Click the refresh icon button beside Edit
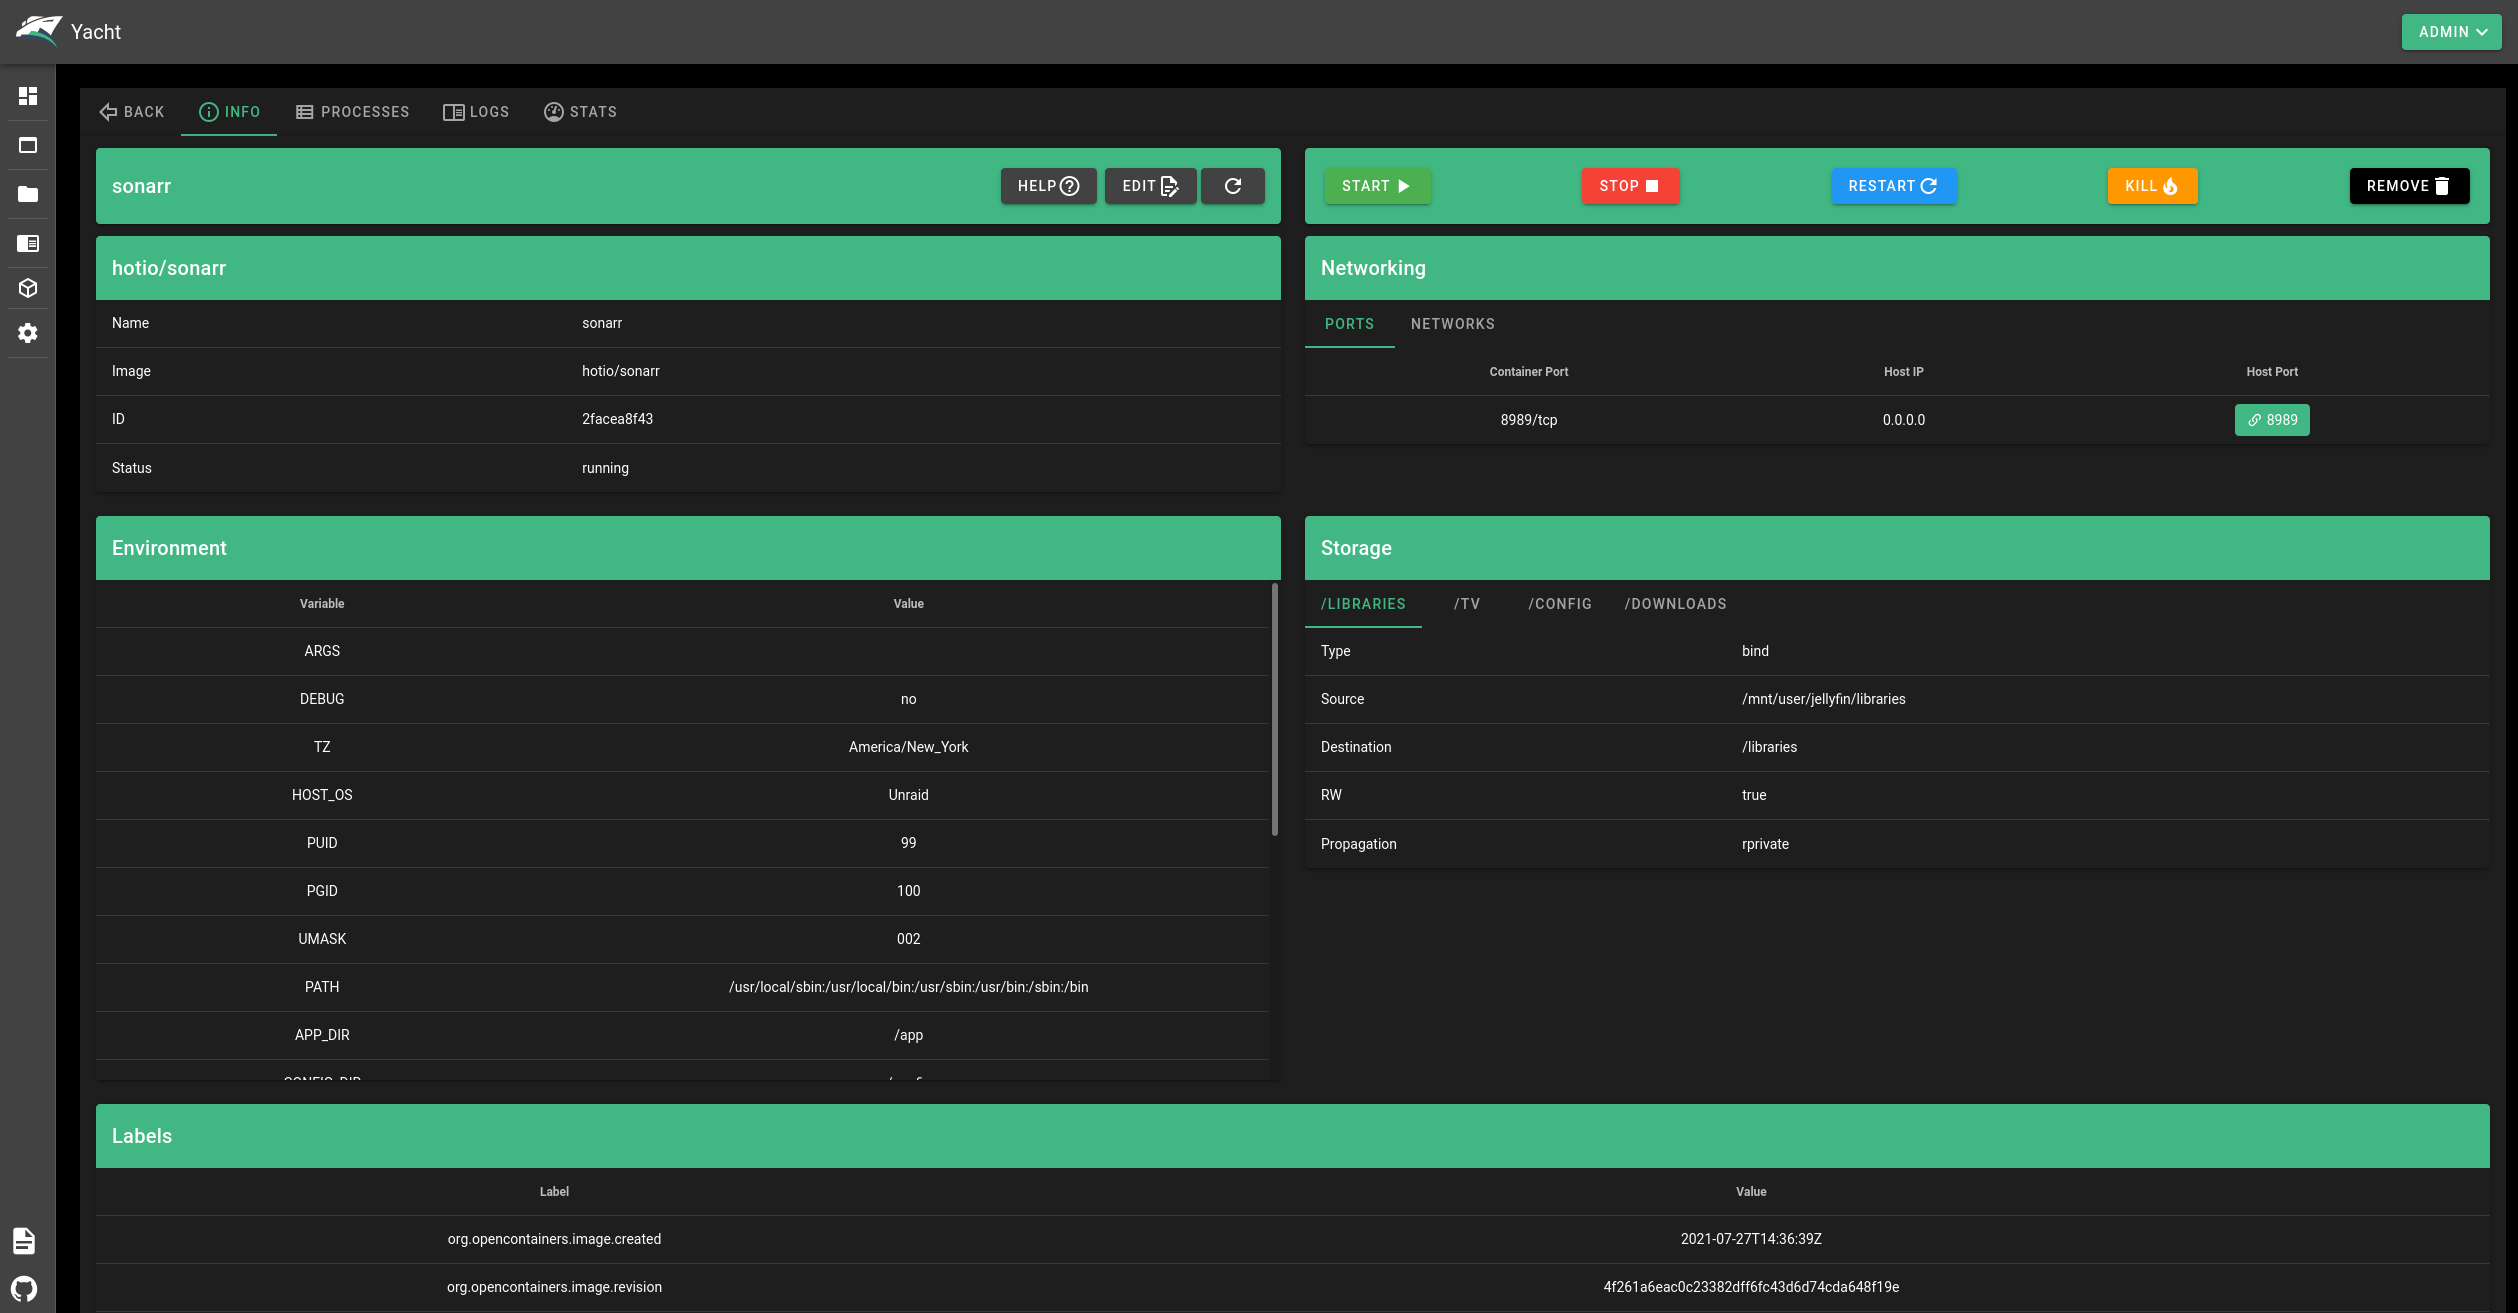 [1232, 186]
